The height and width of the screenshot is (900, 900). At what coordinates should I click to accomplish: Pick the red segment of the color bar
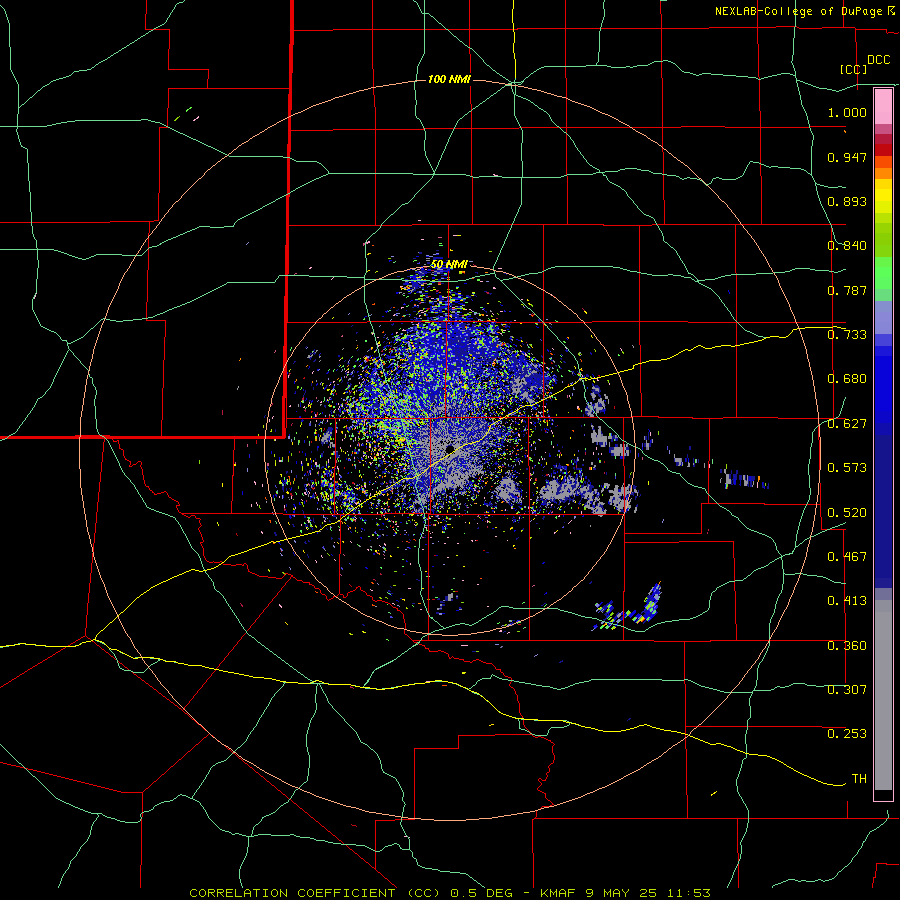point(883,149)
